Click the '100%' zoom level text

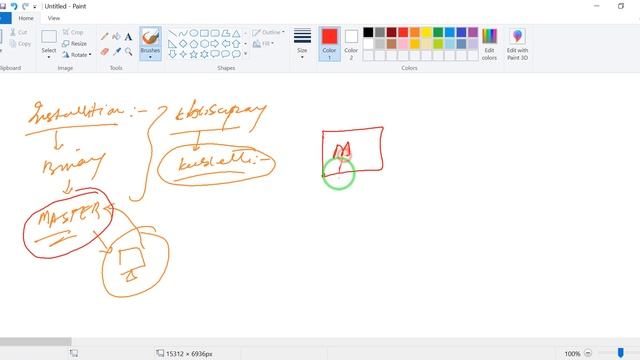pos(572,353)
